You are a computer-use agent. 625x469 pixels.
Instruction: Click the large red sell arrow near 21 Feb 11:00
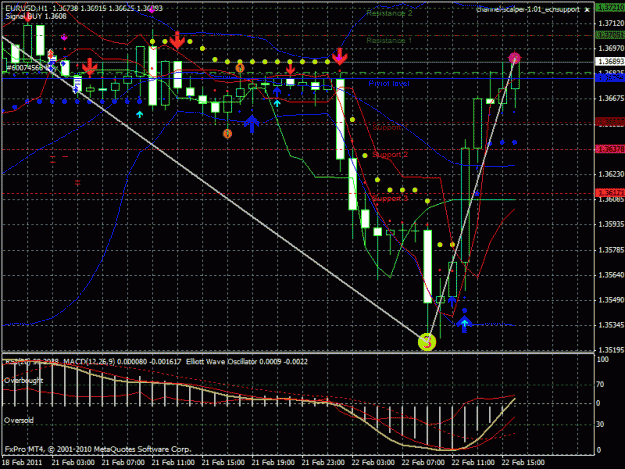tap(177, 40)
